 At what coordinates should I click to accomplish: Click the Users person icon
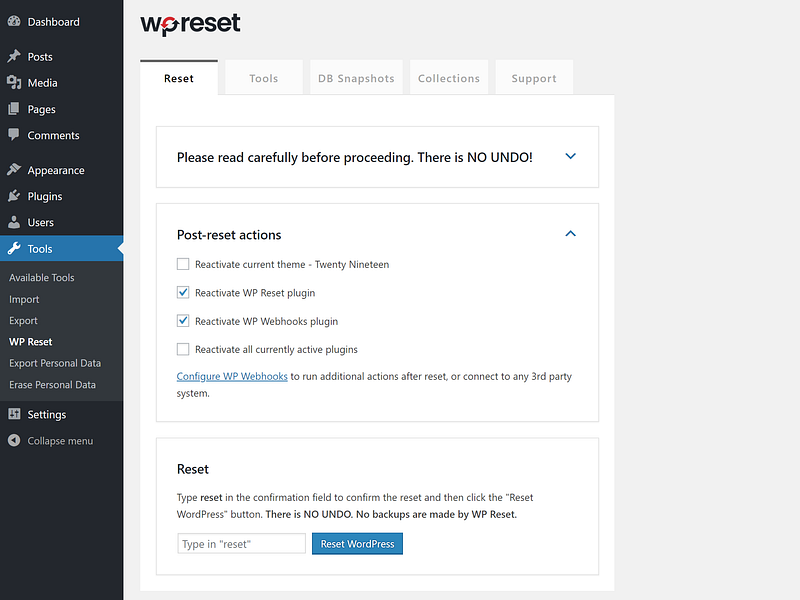click(x=14, y=222)
